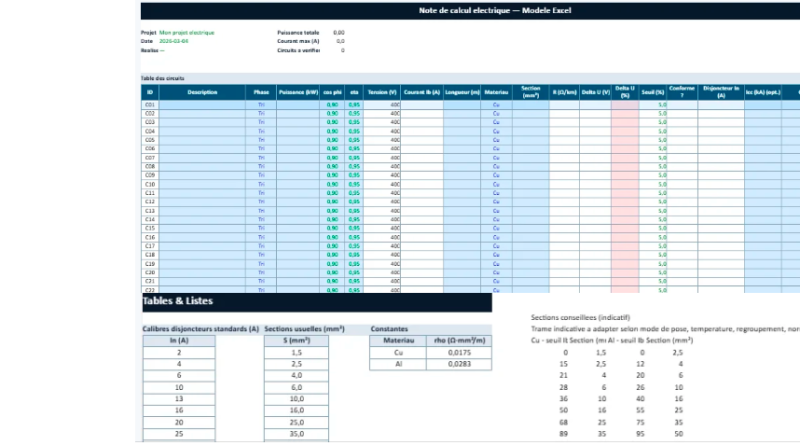Click the 'cos phi' column header
The width and height of the screenshot is (800, 445).
[x=332, y=92]
